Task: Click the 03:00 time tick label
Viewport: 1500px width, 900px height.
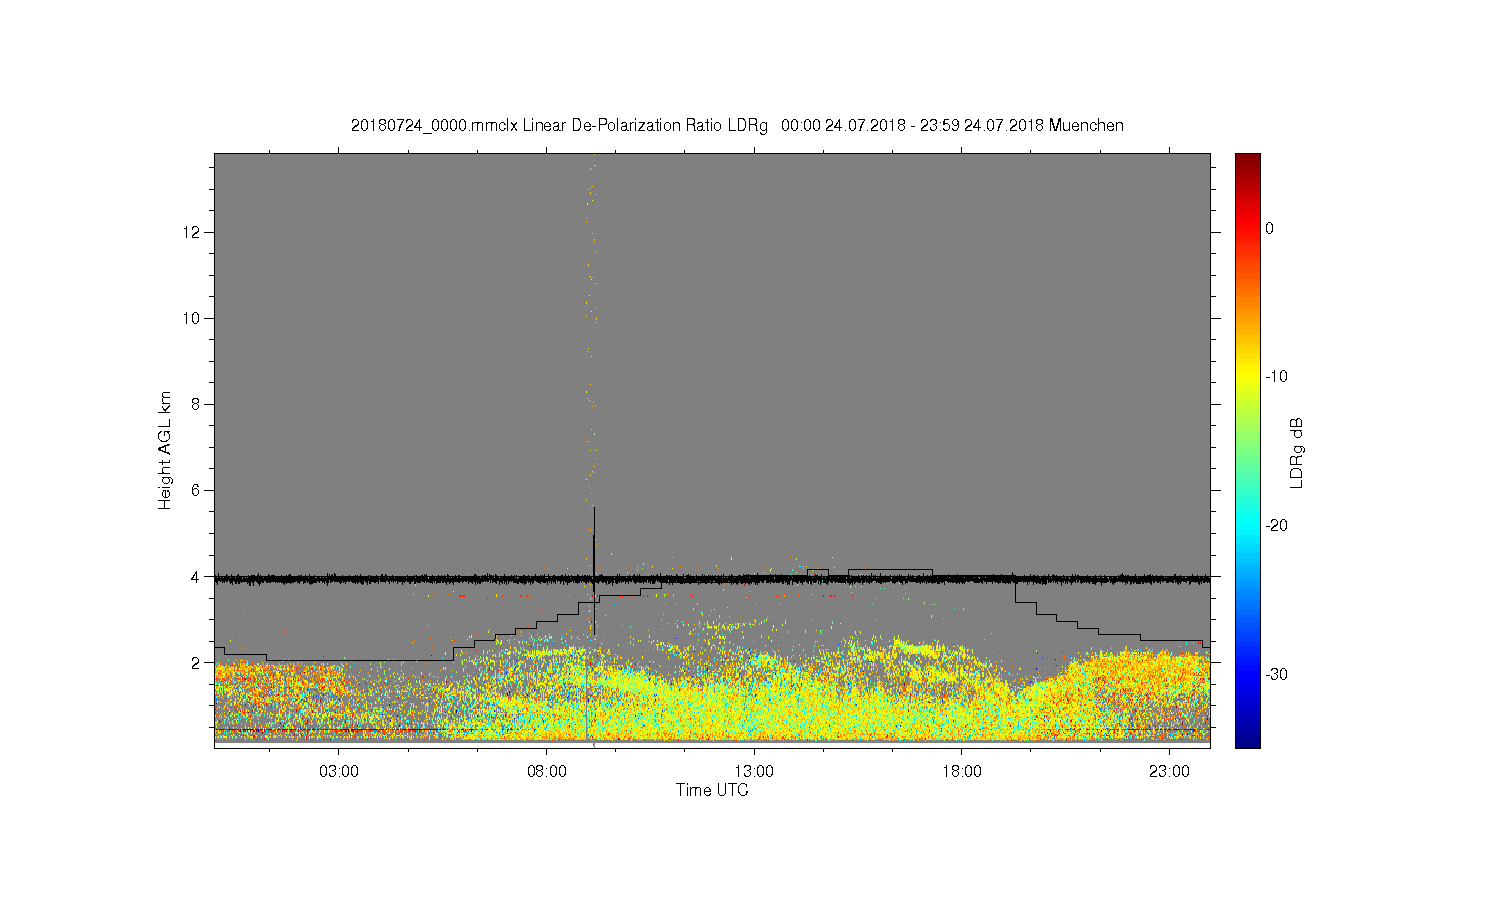Action: tap(339, 772)
